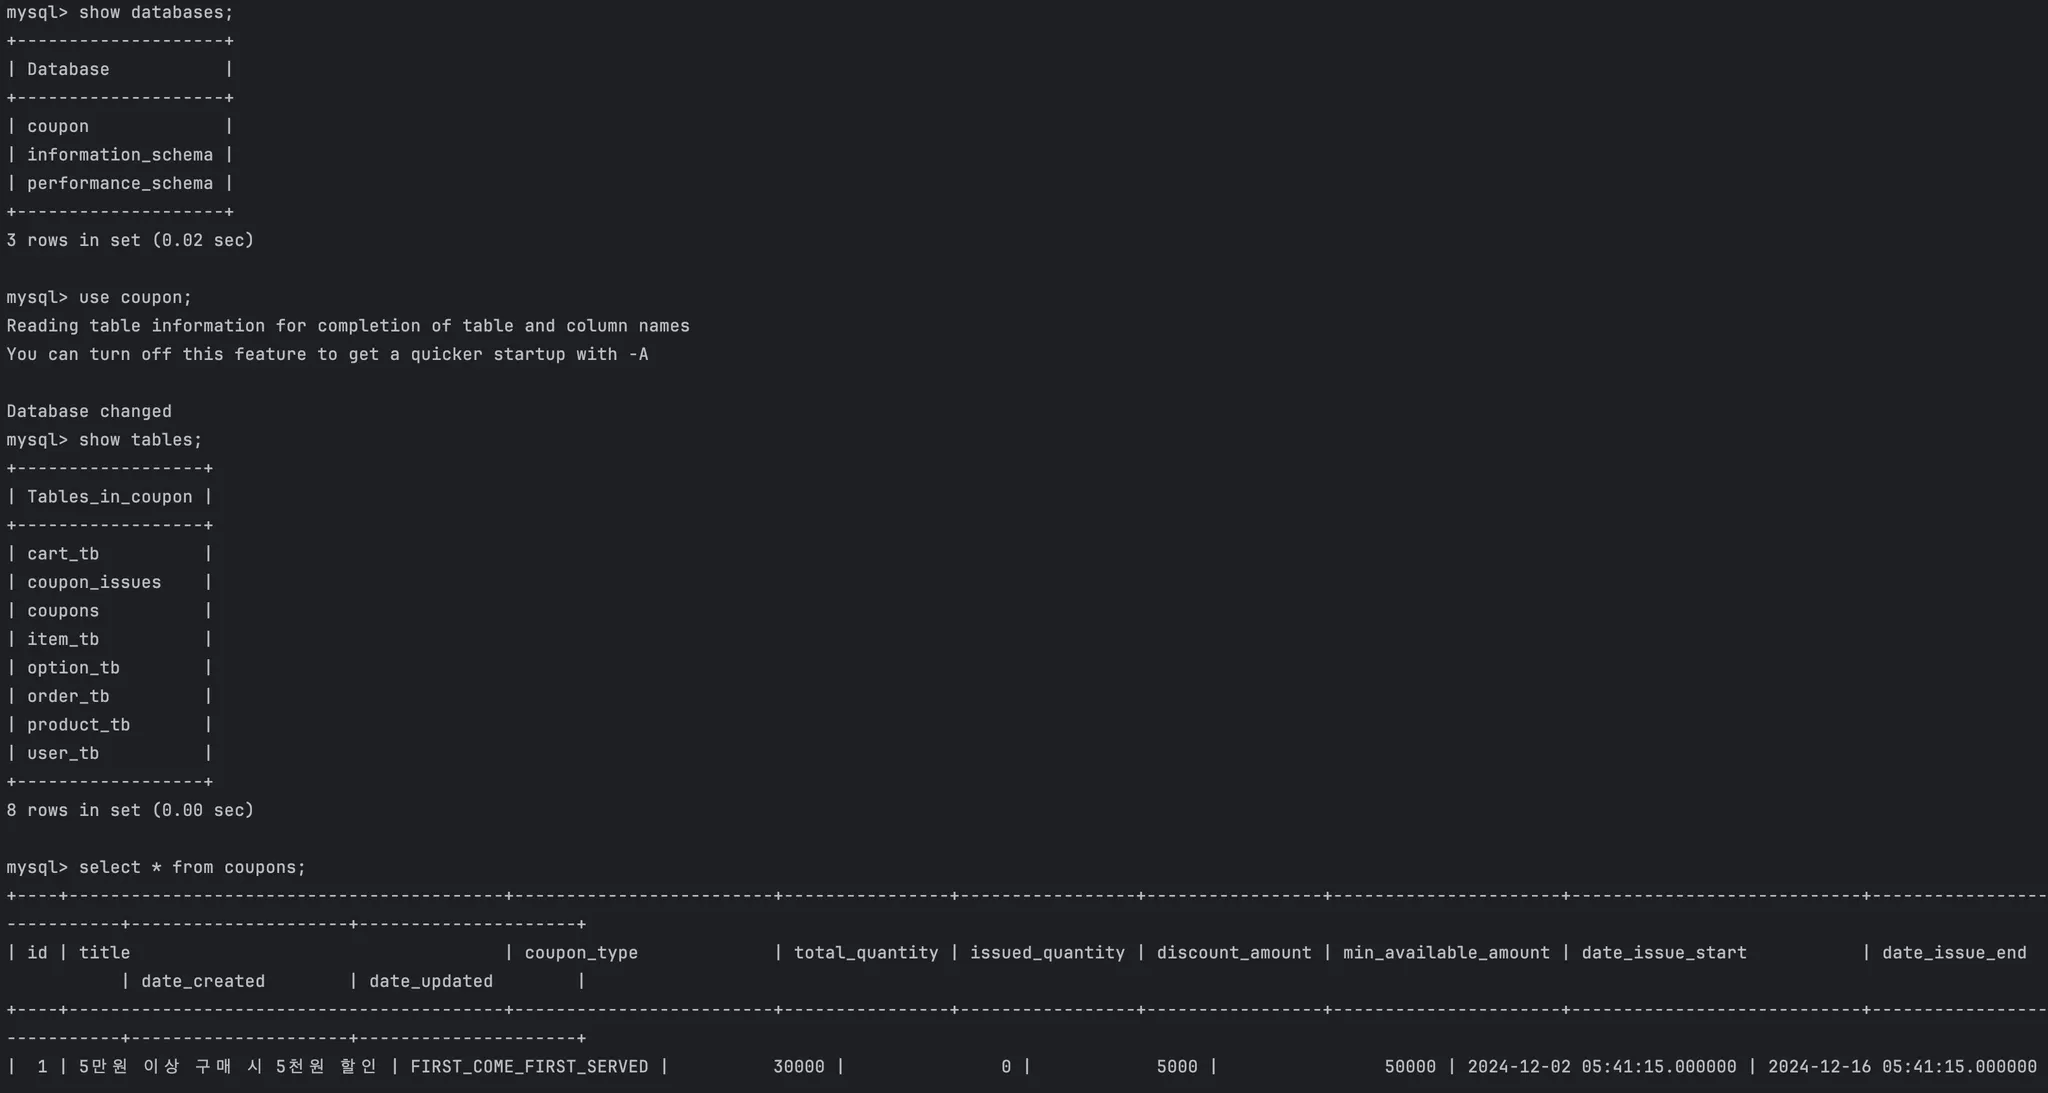Click the 'coupon' database row
This screenshot has height=1093, width=2048.
pyautogui.click(x=58, y=127)
